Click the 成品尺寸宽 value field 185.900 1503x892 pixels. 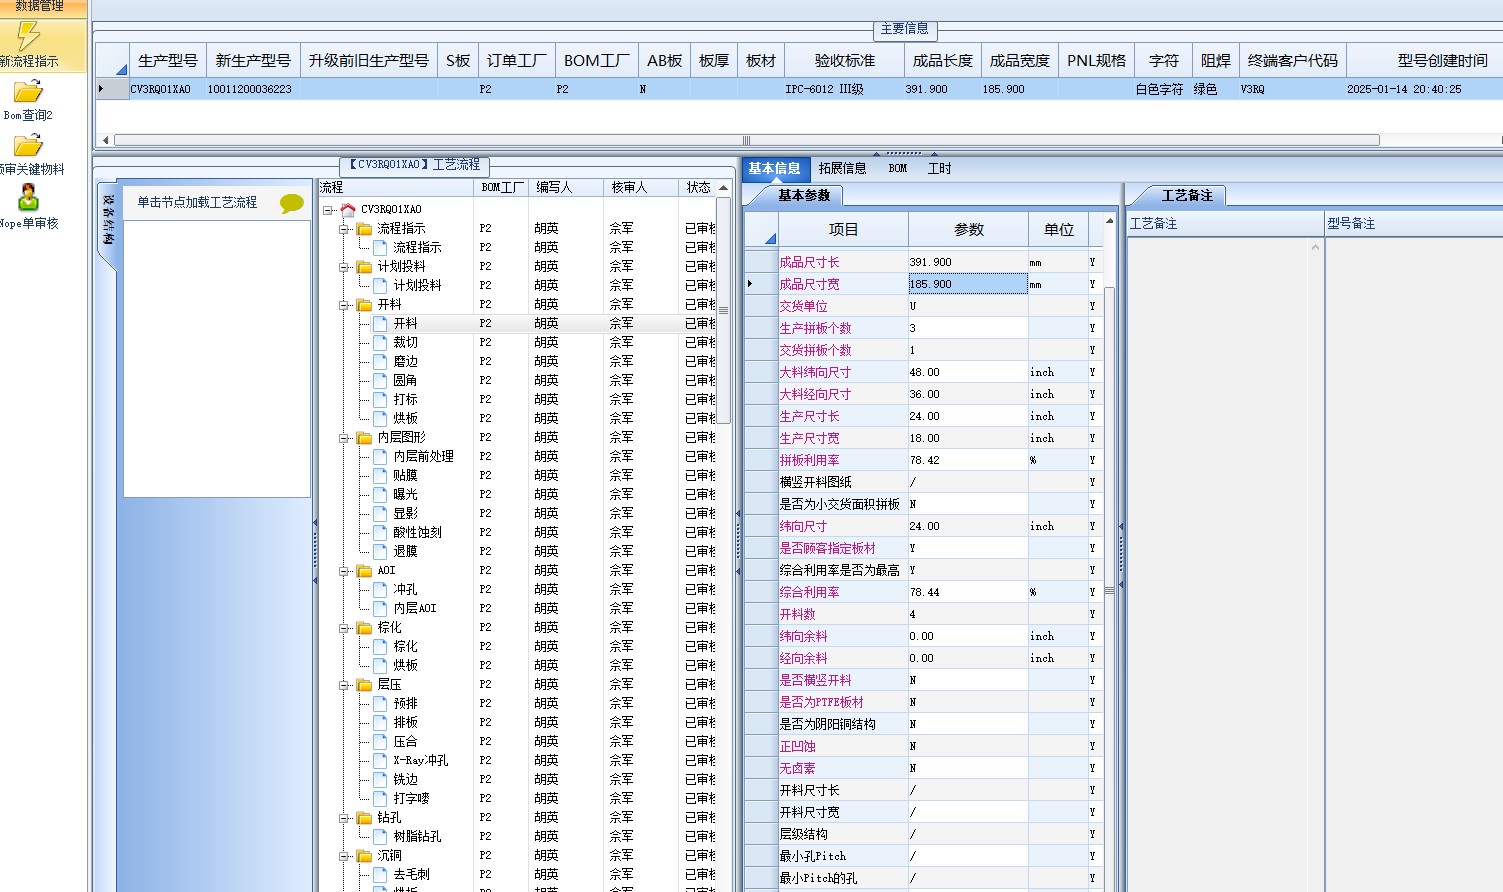pos(968,285)
